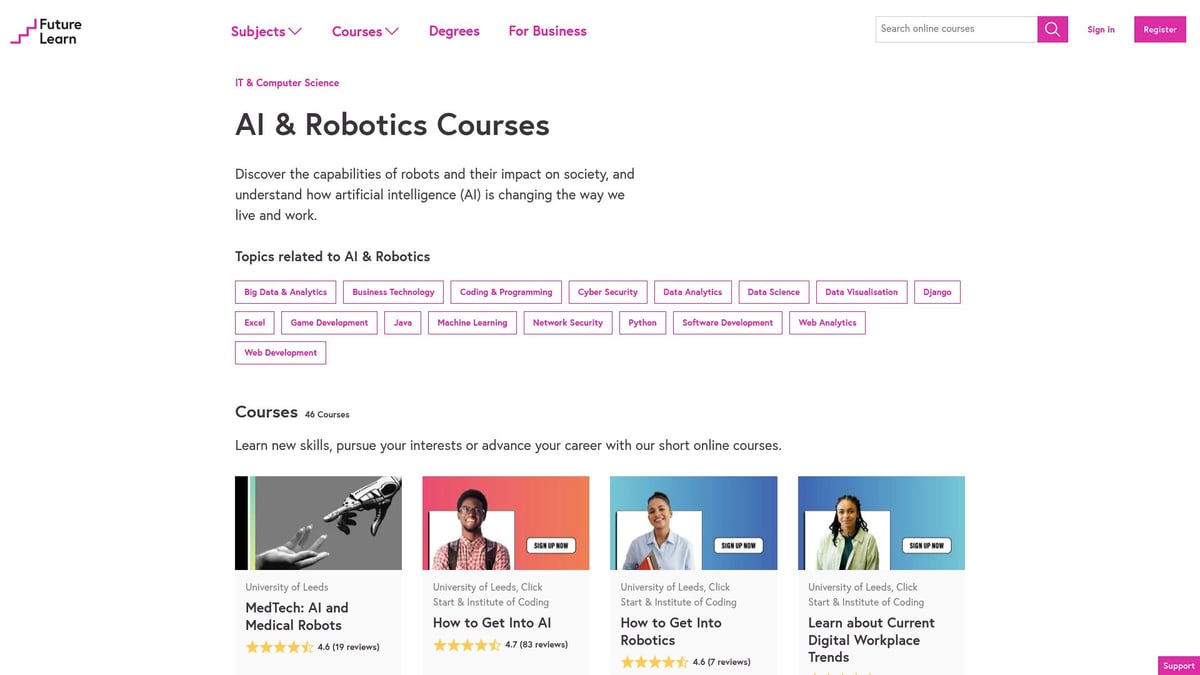Click the MedTech: AI and Medical Robots title
The image size is (1200, 675).
[297, 616]
